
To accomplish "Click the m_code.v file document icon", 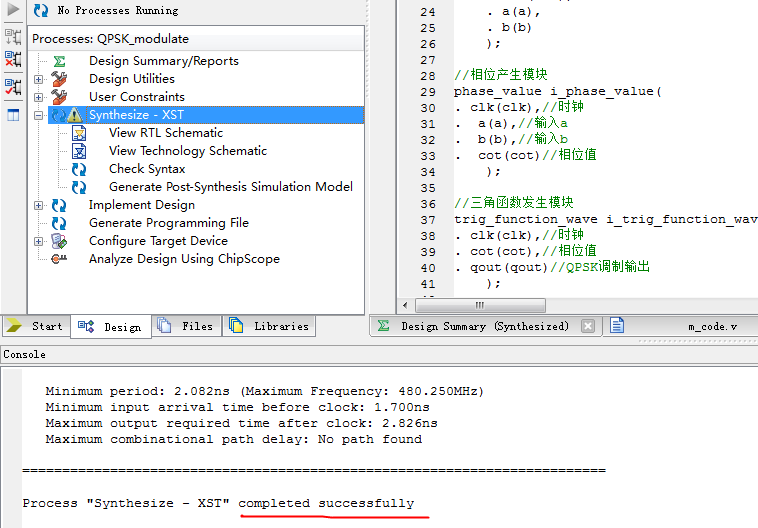I will click(617, 325).
